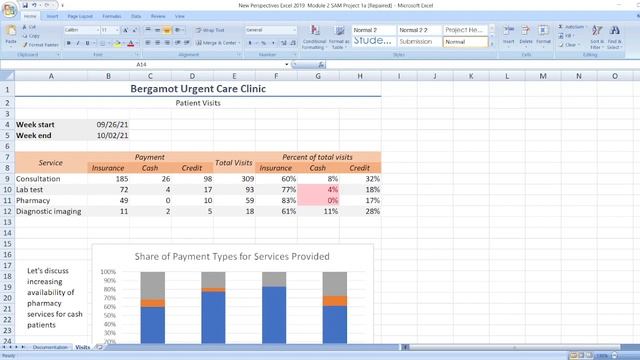Copy the selected cells

[31, 36]
